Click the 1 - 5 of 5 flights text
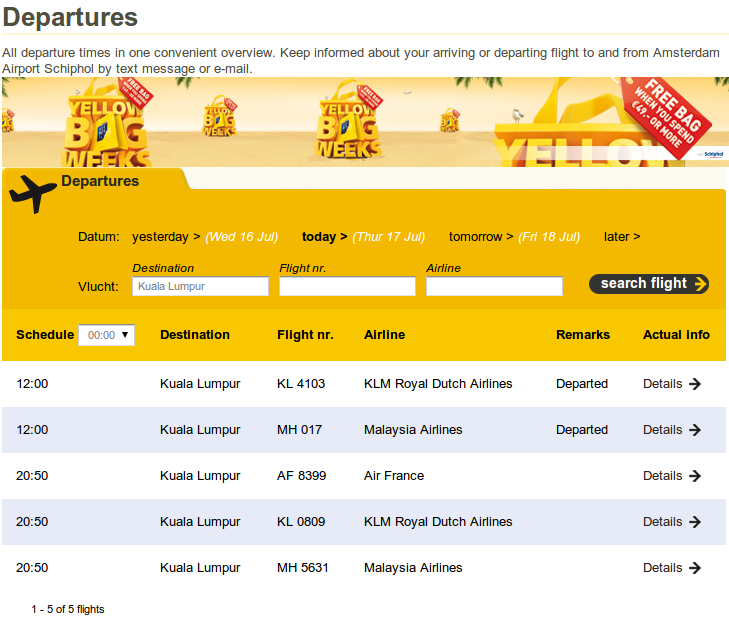Viewport: 729px width, 627px height. point(68,609)
